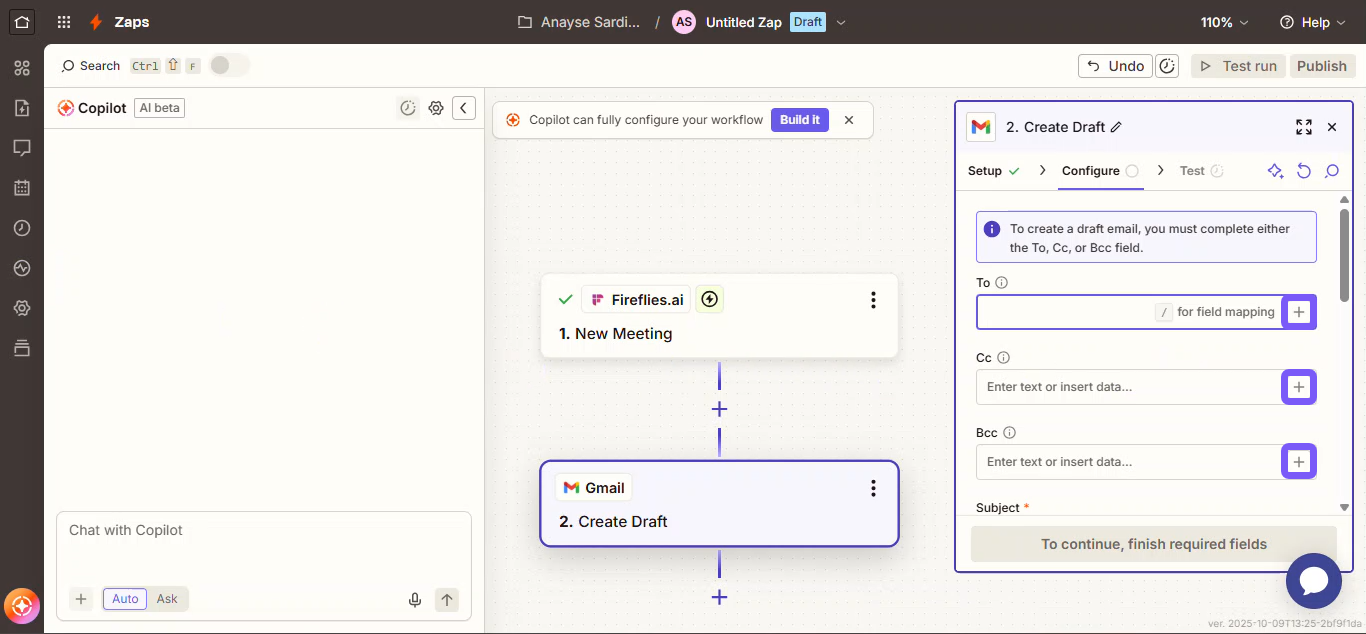The width and height of the screenshot is (1366, 634).
Task: Open Fireflies.ai step three-dot menu
Action: 873,300
